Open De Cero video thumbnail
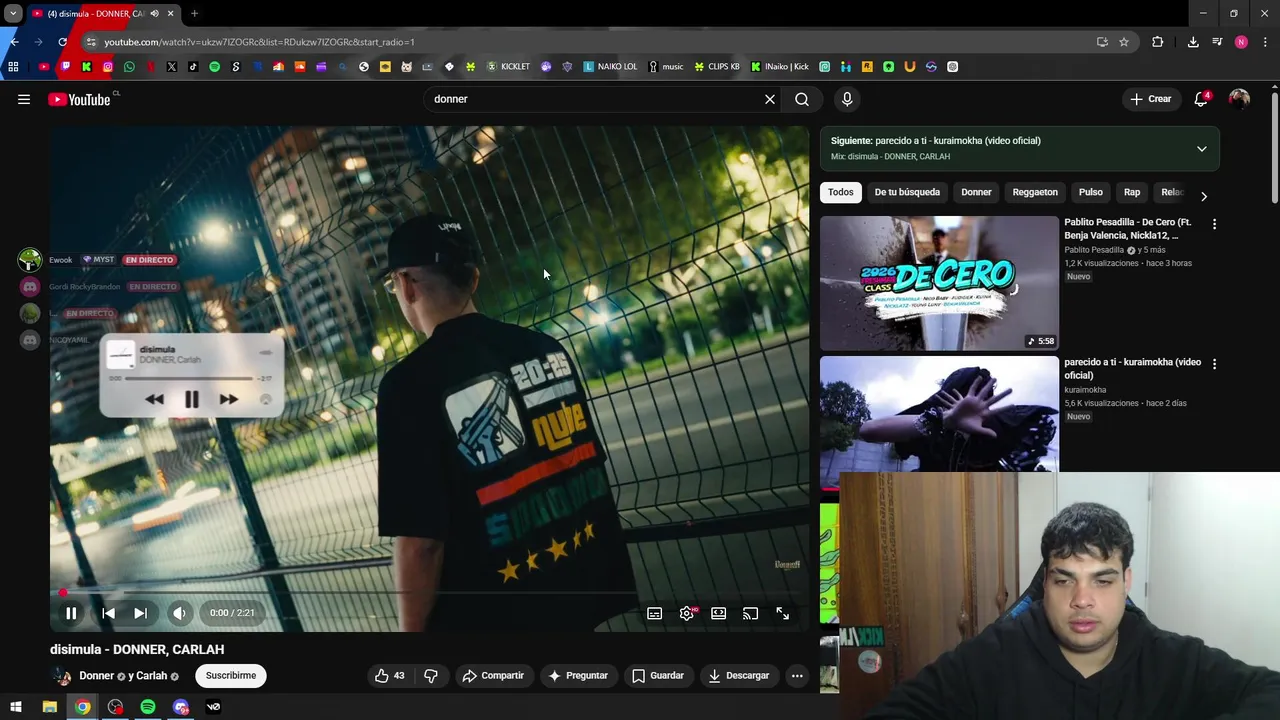This screenshot has height=720, width=1280. (939, 283)
